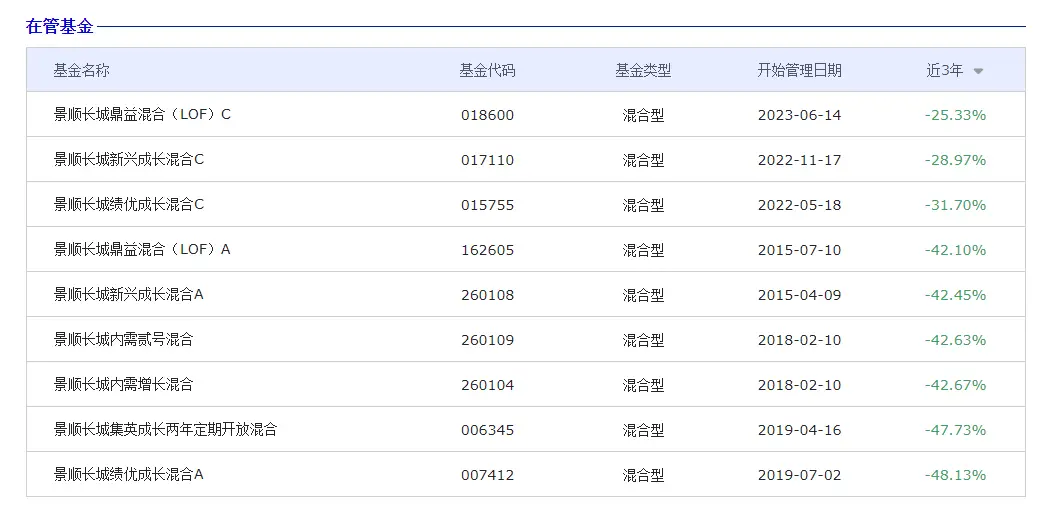
Task: Open fund 景顺长城内需贰号混合
Action: [x=123, y=339]
